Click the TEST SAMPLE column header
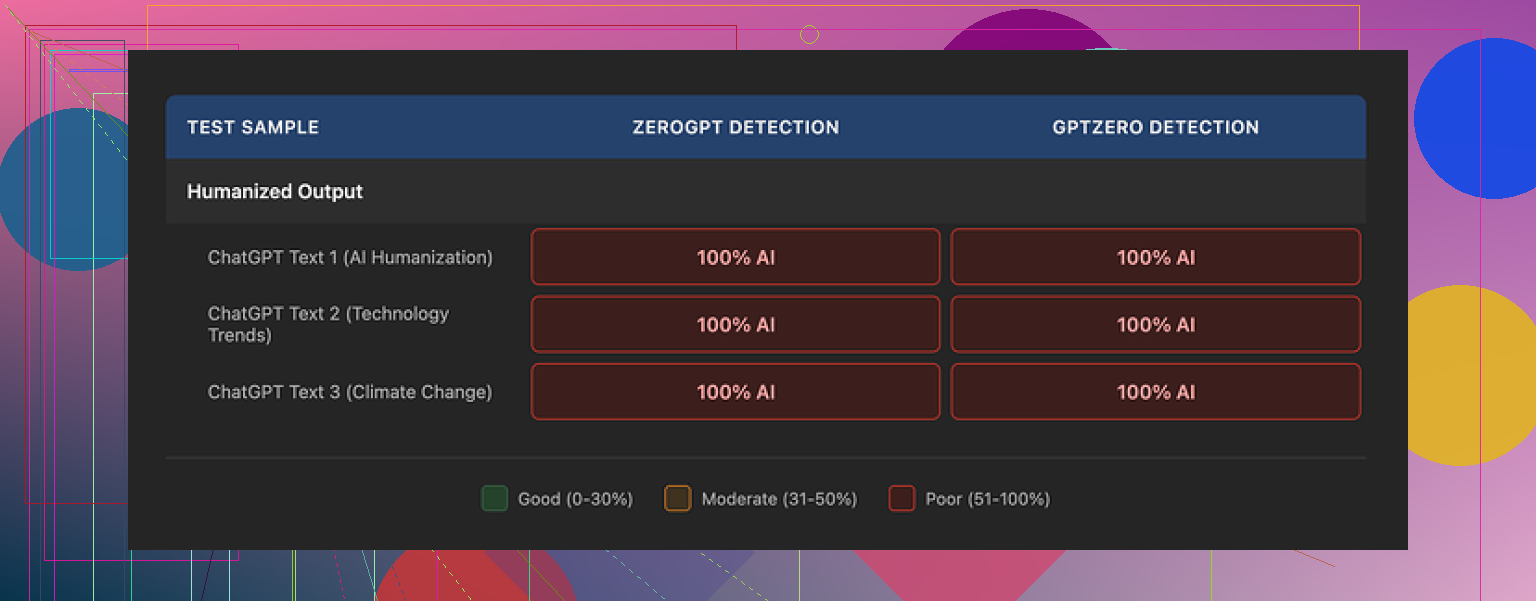Screen dimensions: 1536x601 pyautogui.click(x=253, y=127)
